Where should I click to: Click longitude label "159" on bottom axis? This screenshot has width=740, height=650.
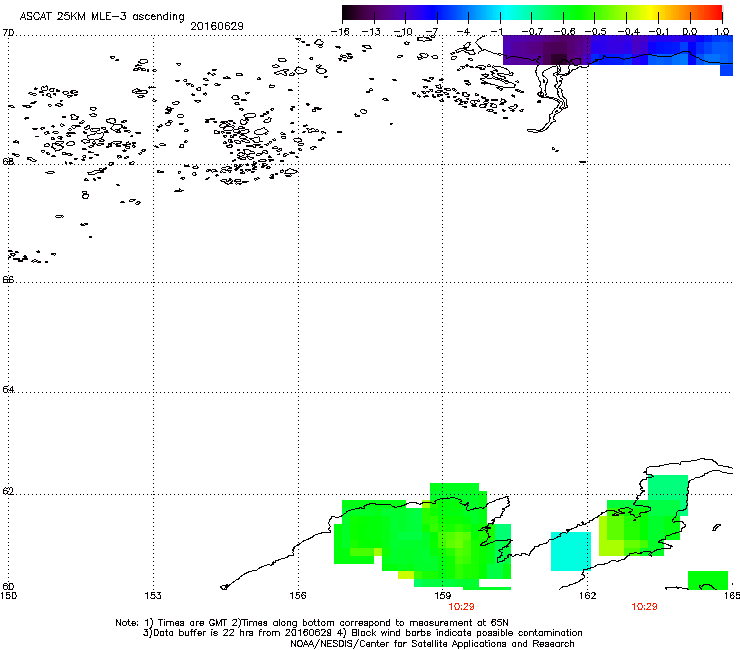(x=442, y=595)
